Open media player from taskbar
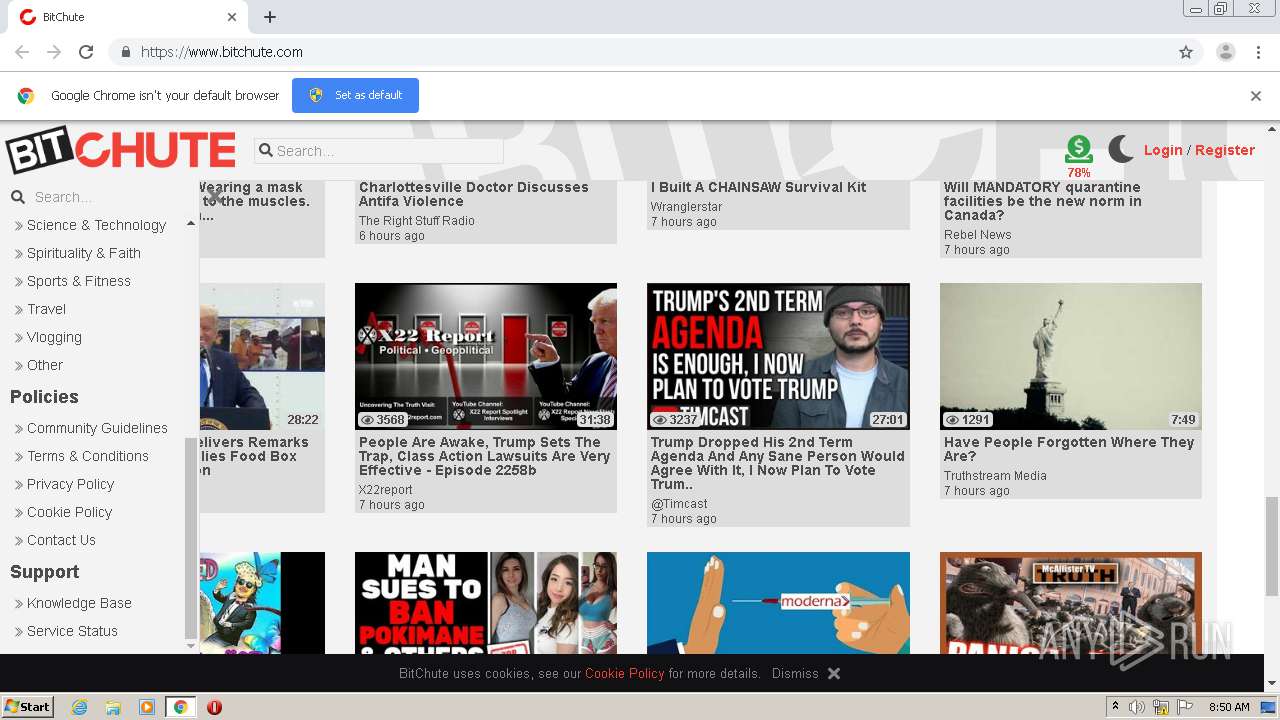 pyautogui.click(x=147, y=707)
